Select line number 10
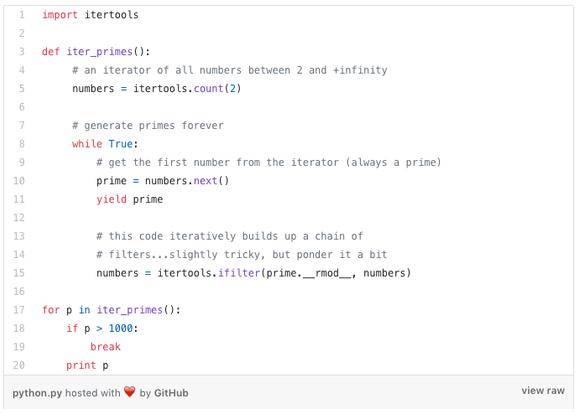 [19, 181]
